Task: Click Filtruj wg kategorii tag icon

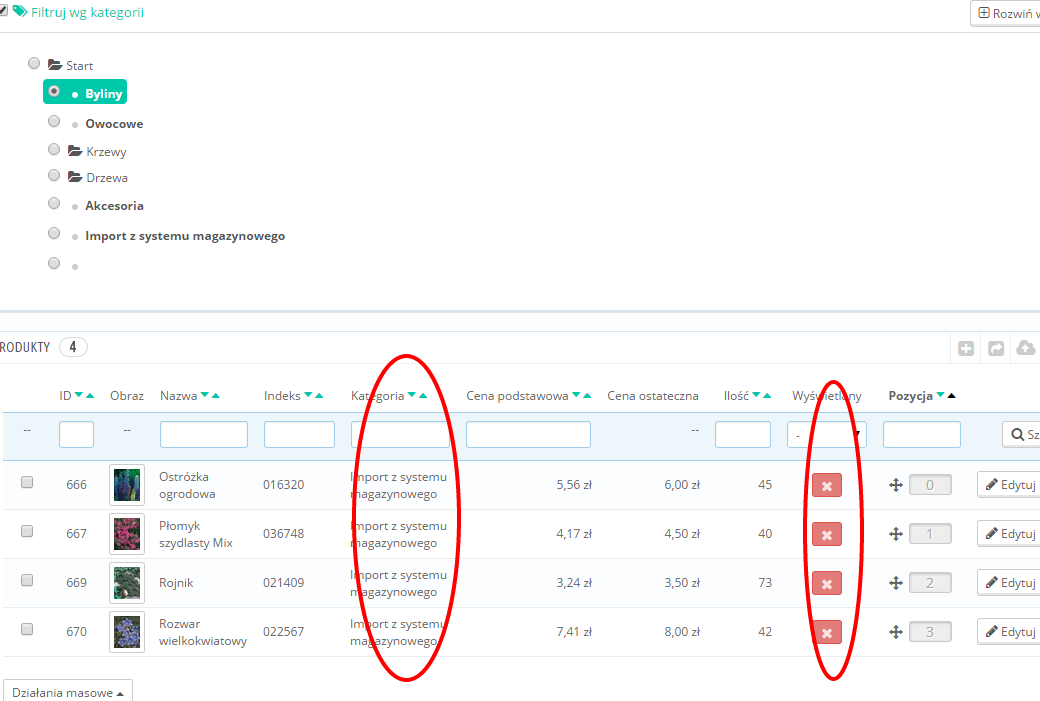Action: coord(20,11)
